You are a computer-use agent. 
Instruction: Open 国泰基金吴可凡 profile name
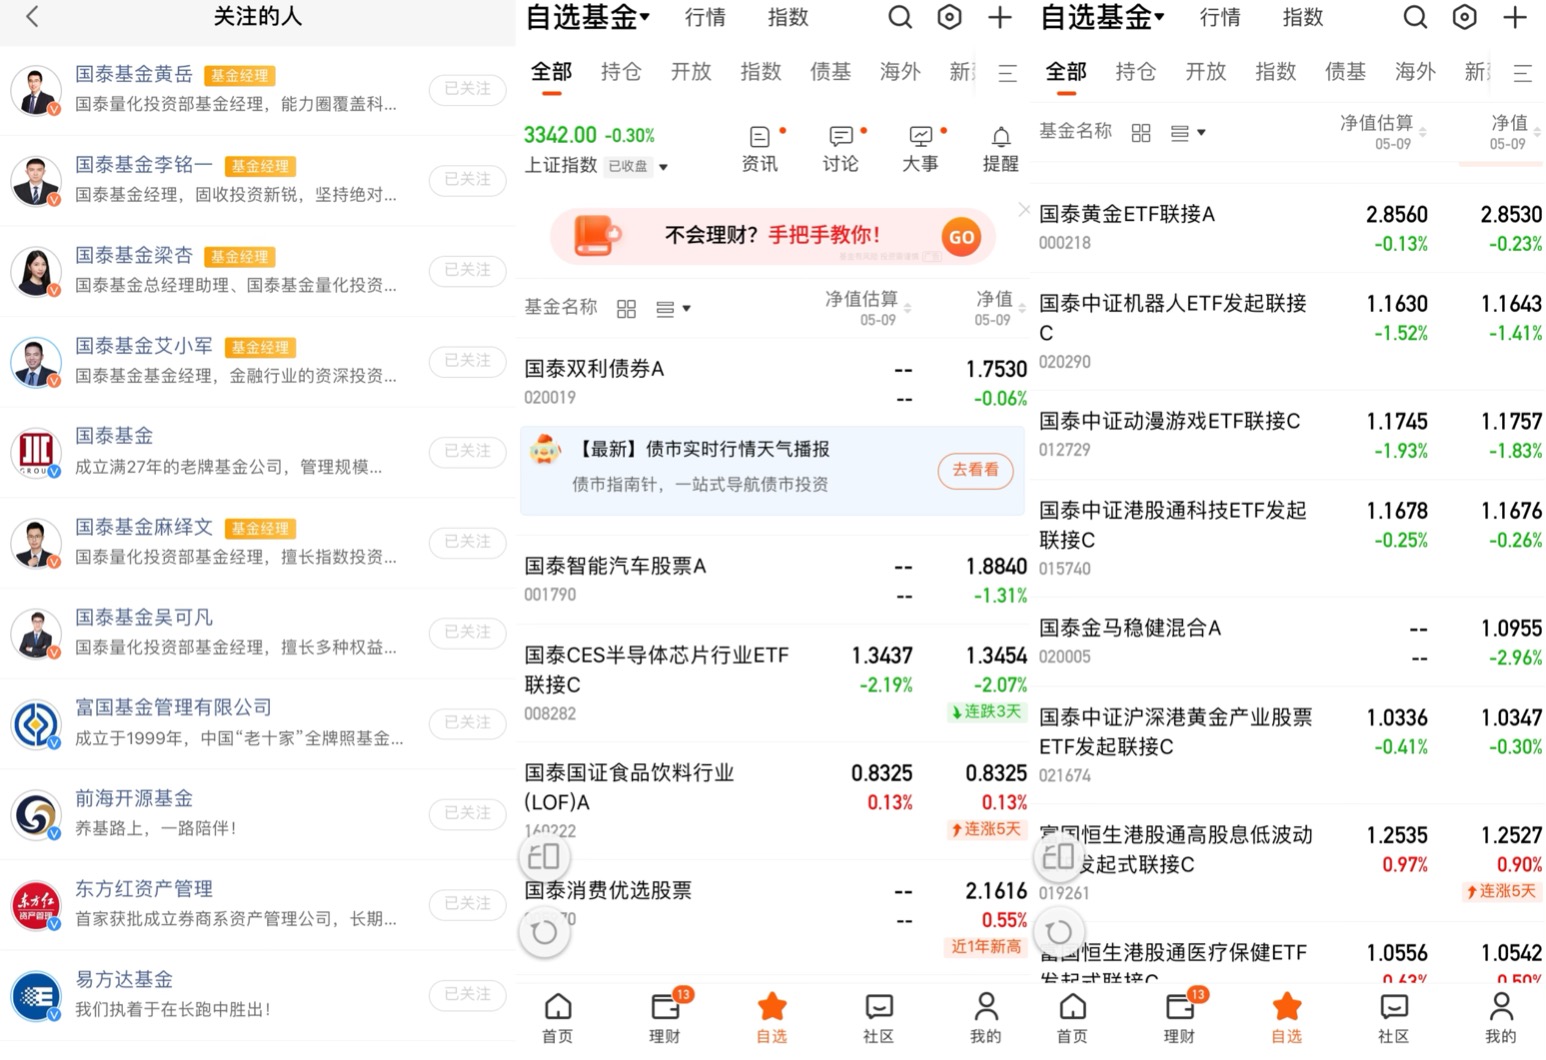144,617
